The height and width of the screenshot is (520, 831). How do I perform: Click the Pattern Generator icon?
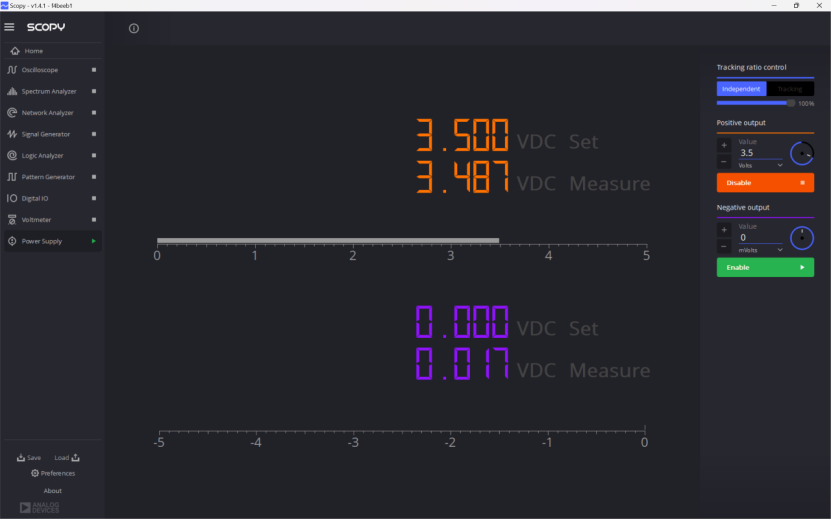click(x=12, y=177)
